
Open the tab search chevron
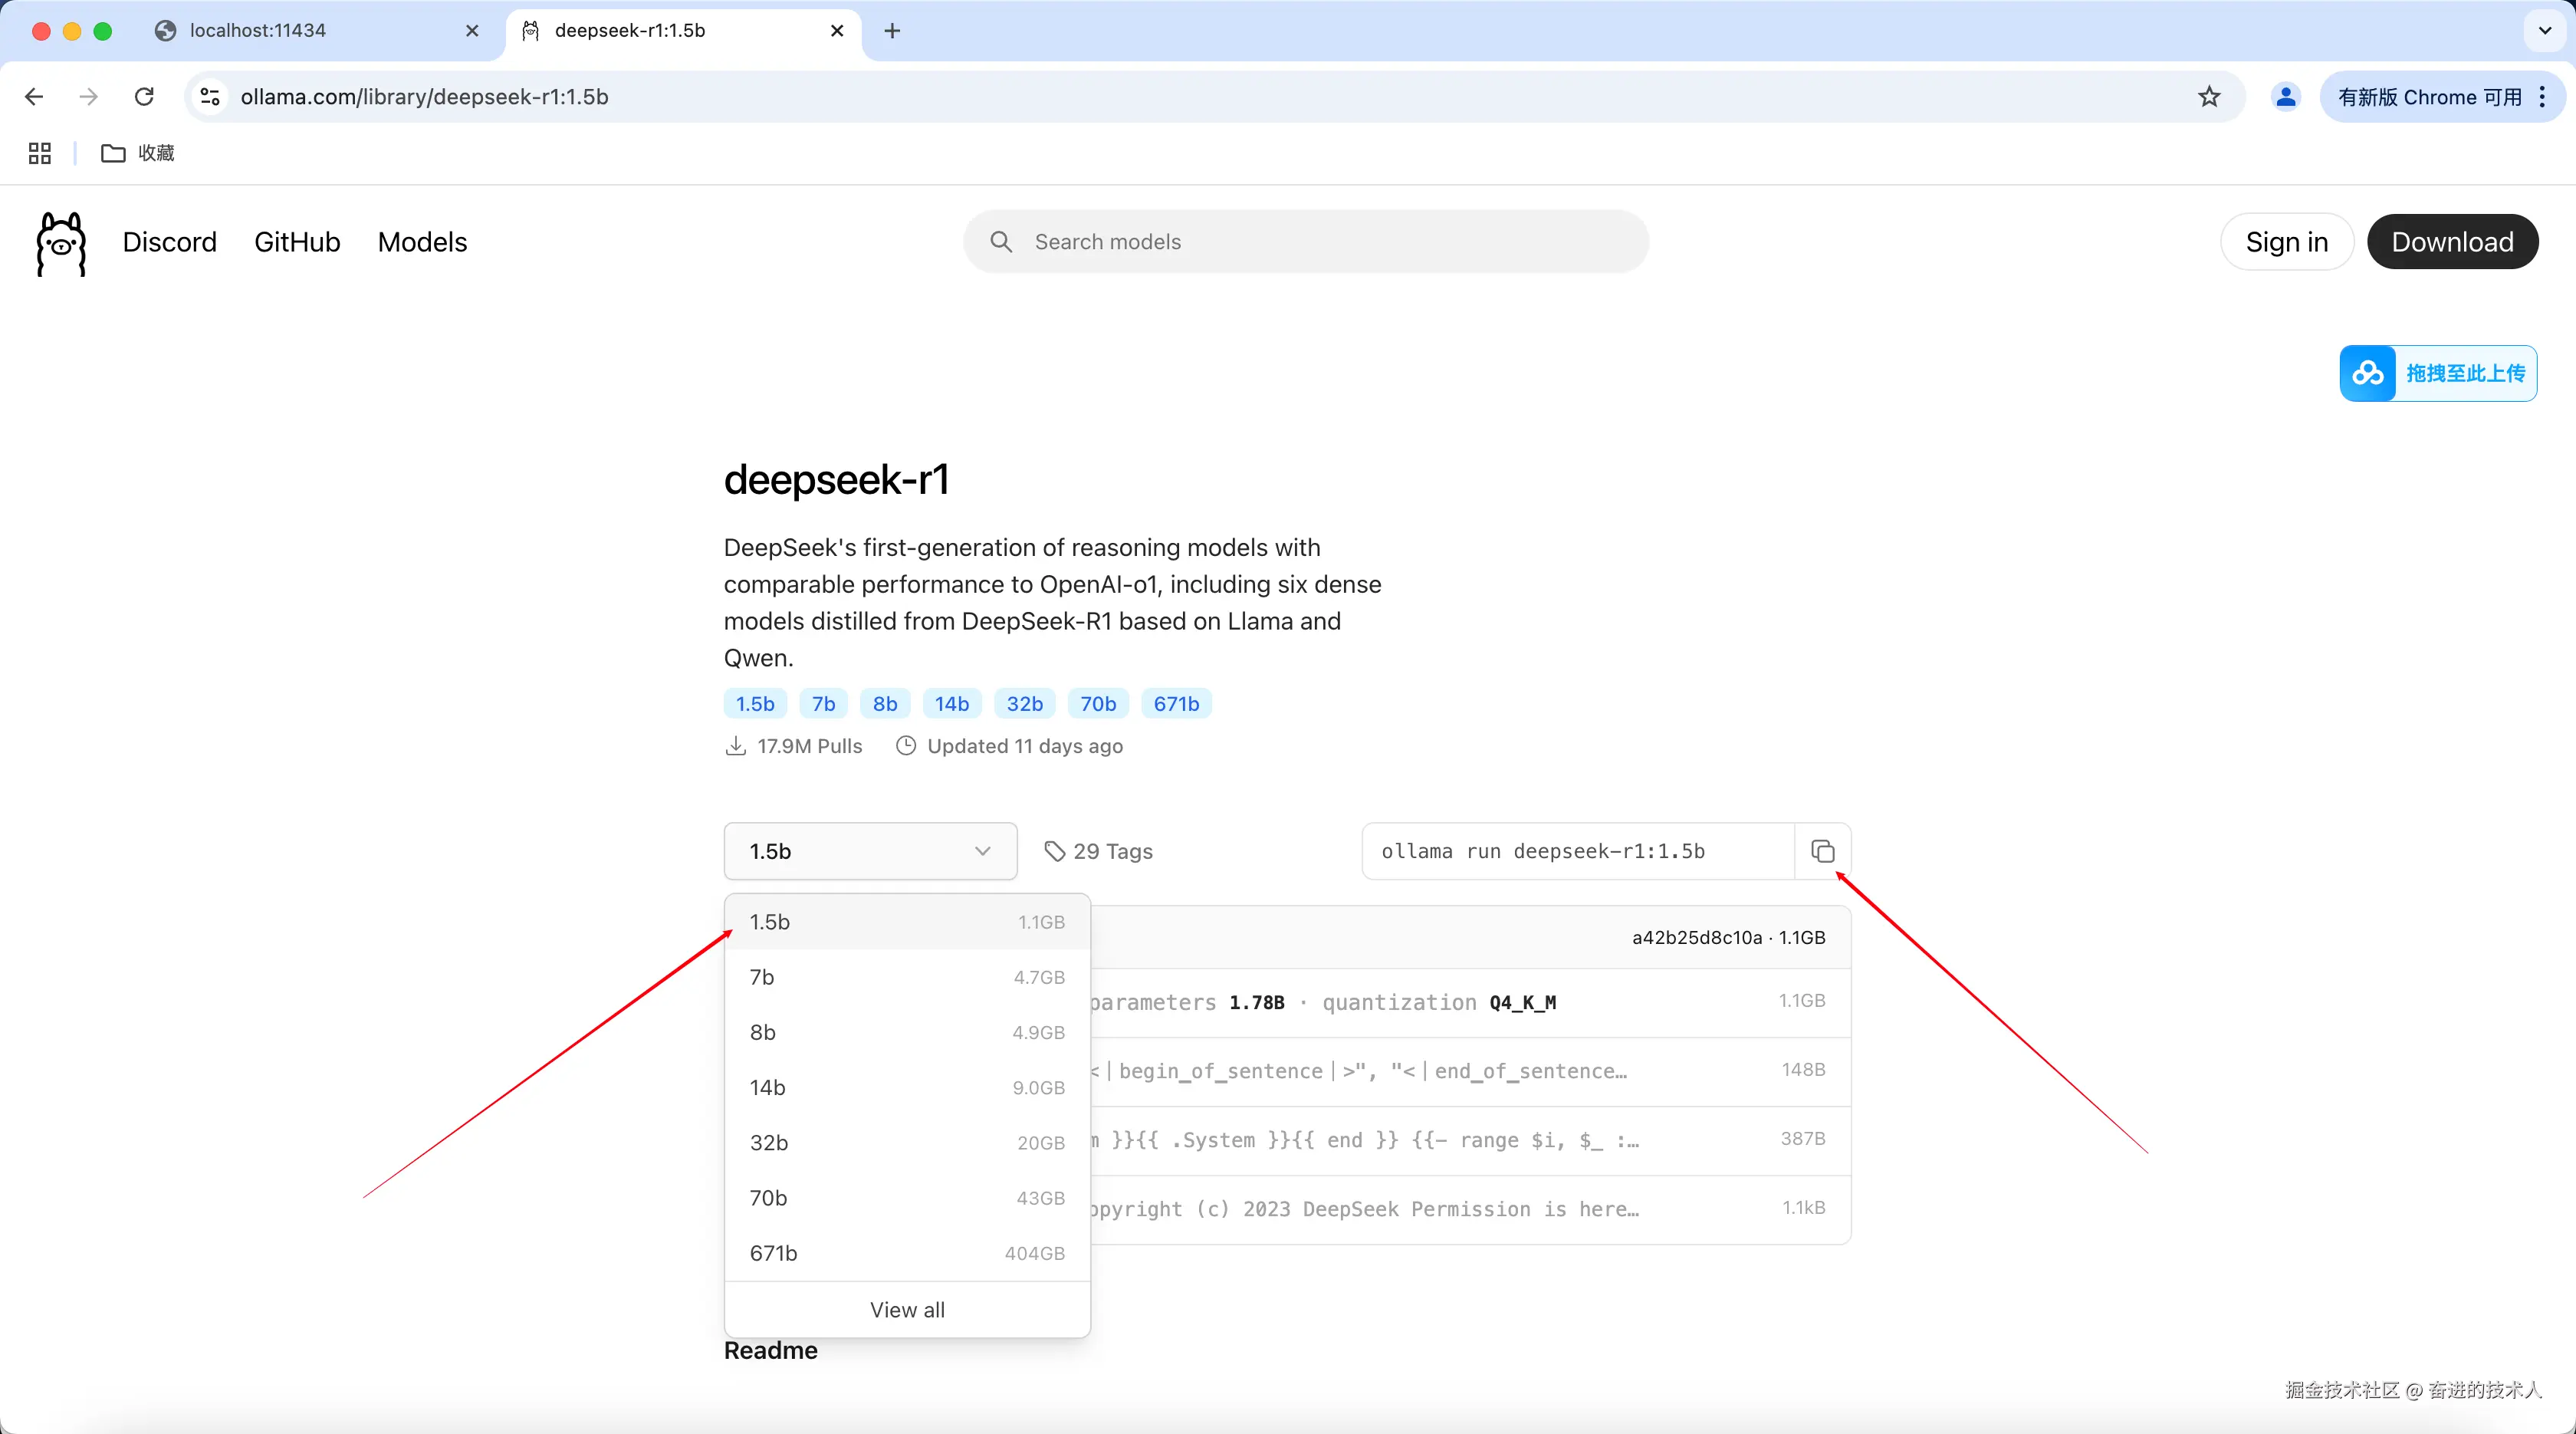[x=2544, y=31]
